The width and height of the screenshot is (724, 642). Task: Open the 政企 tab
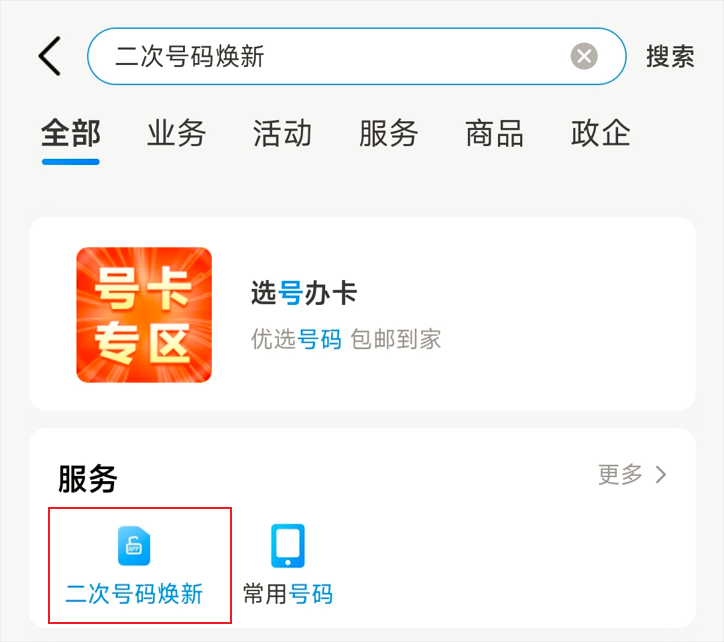click(600, 133)
